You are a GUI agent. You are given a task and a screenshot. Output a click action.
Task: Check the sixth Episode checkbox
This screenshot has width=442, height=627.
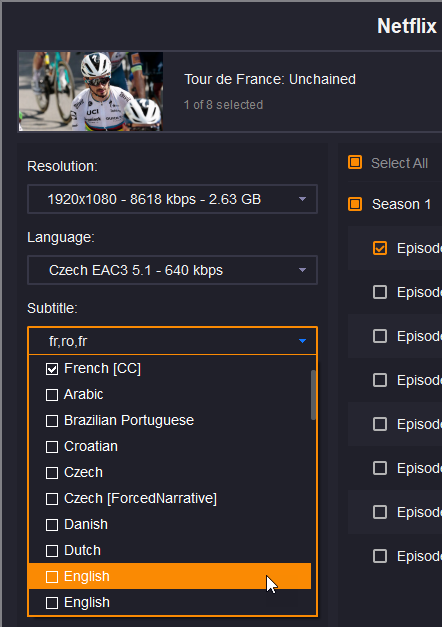(x=380, y=468)
